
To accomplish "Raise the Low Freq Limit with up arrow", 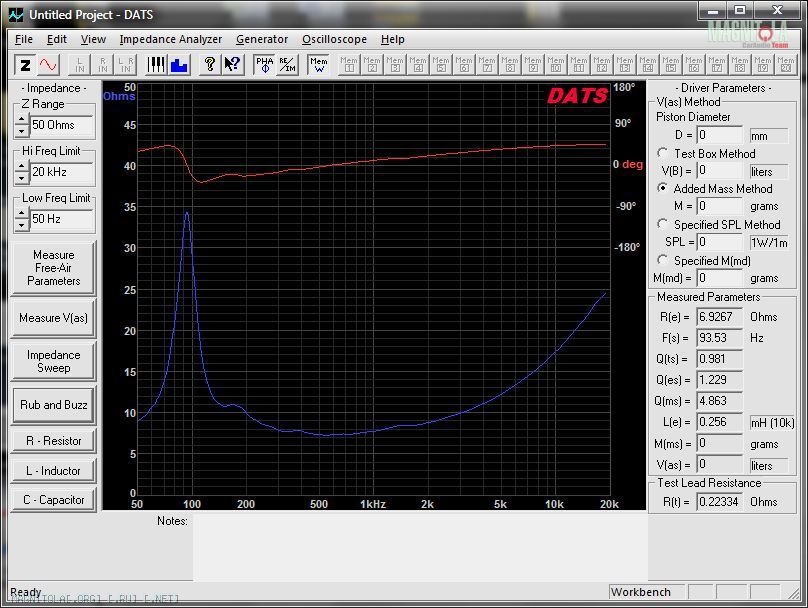I will [x=22, y=213].
